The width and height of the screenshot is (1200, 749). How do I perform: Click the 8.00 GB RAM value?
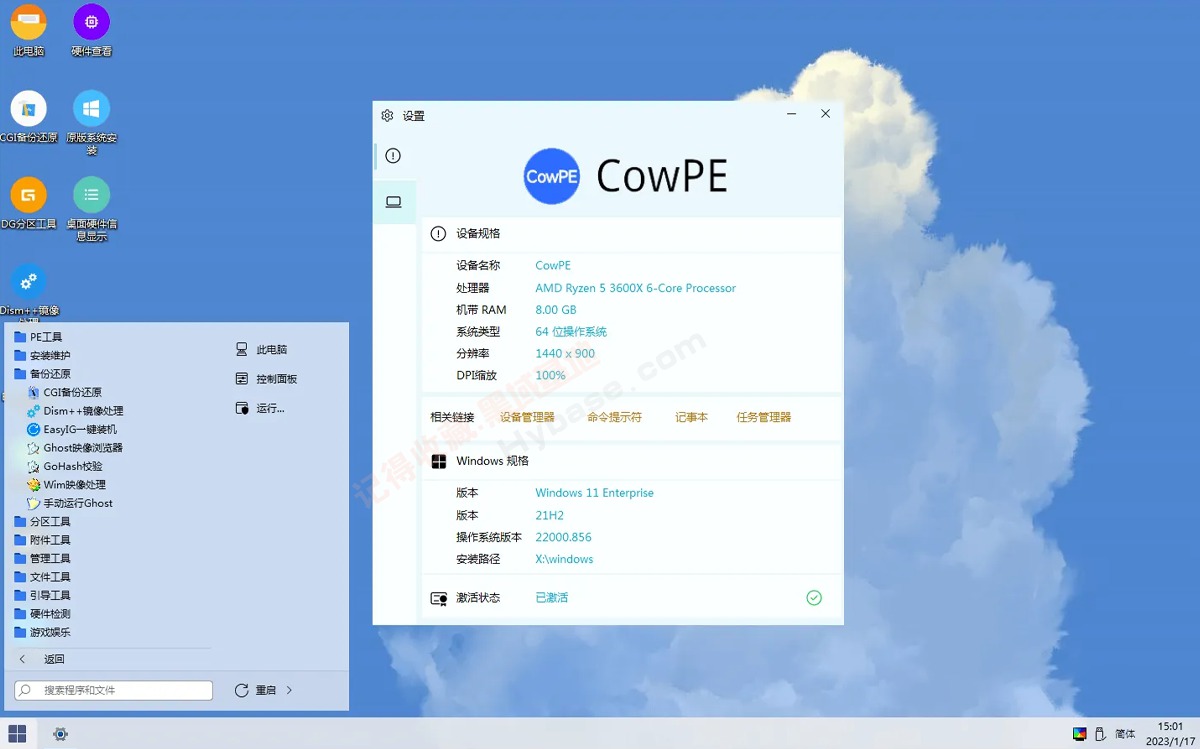pos(556,310)
